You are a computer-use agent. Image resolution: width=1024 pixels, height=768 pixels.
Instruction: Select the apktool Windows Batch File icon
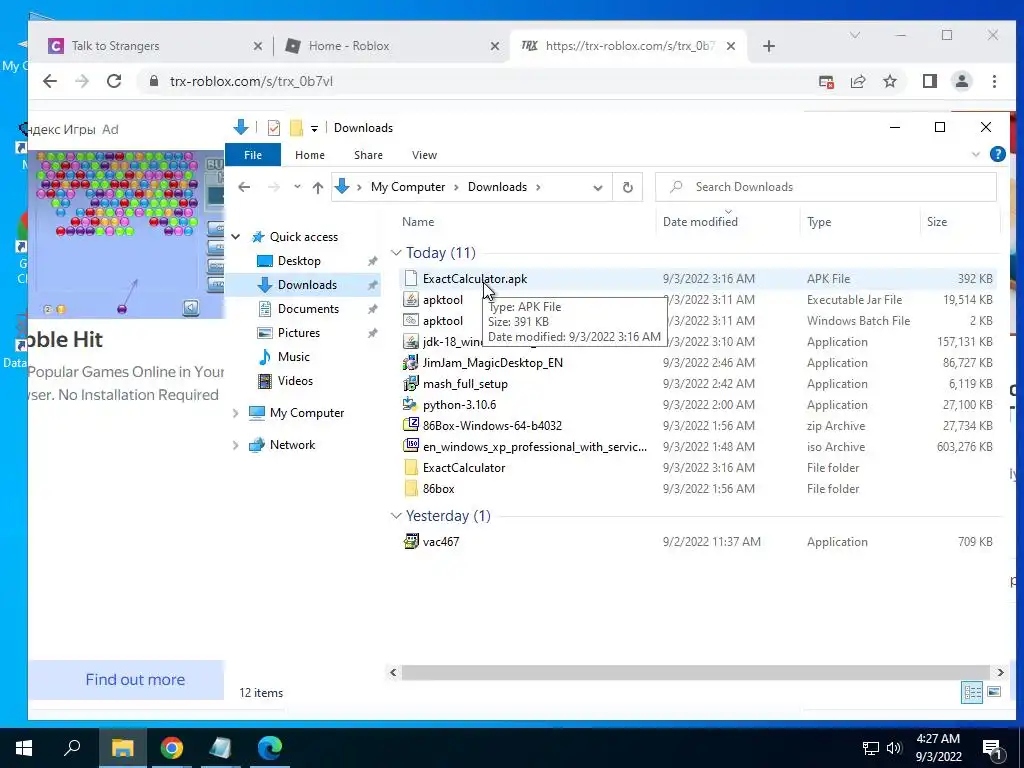click(411, 321)
